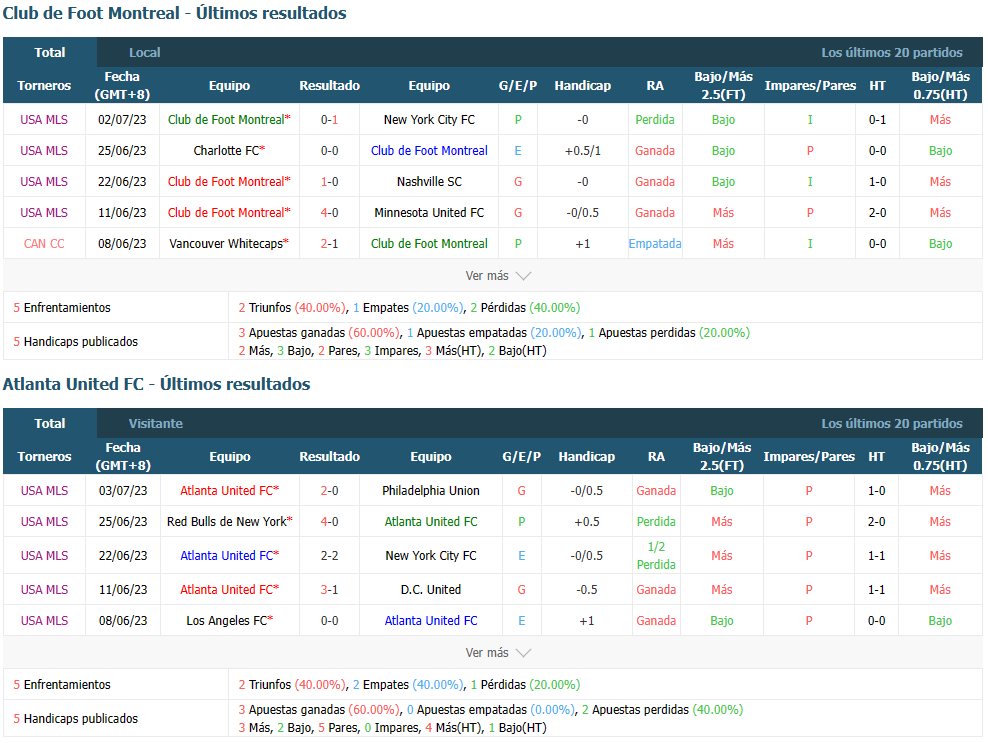Click Club de Foot Montreal in 08/06/23 row
The height and width of the screenshot is (743, 988).
(429, 243)
